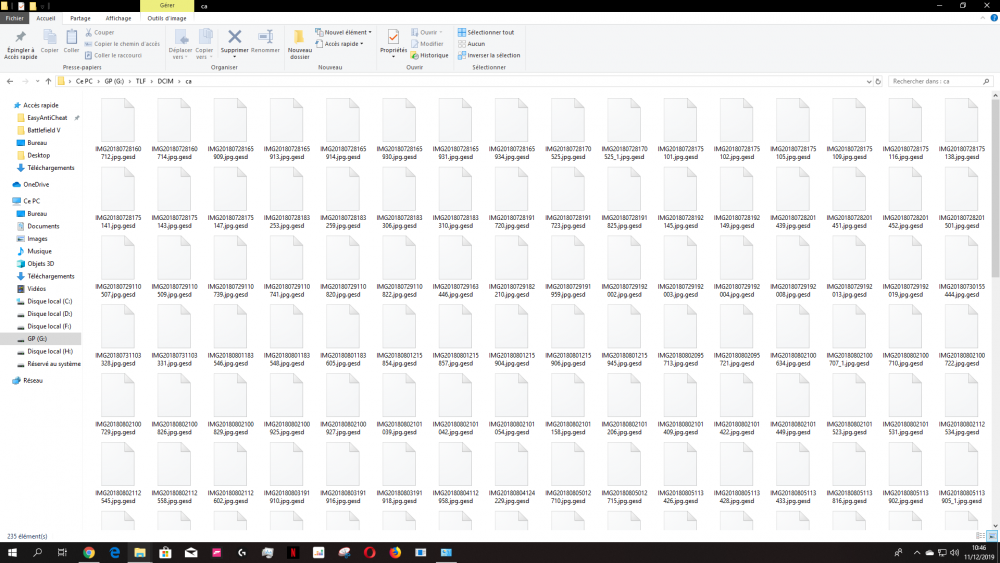Go up one folder level arrow
This screenshot has height=563, width=1000.
tap(48, 80)
